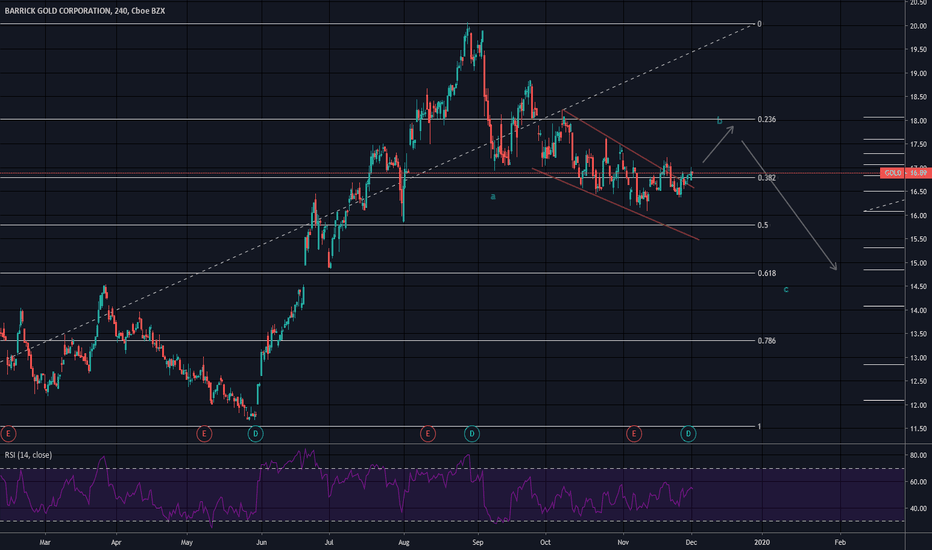Click the Jun label on time axis
This screenshot has width=932, height=550.
point(261,542)
